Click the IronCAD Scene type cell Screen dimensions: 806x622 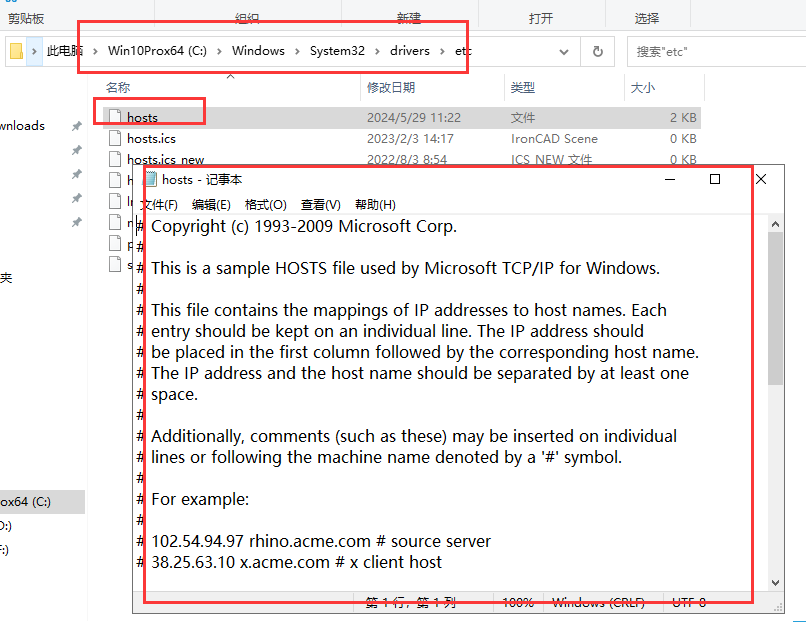554,139
